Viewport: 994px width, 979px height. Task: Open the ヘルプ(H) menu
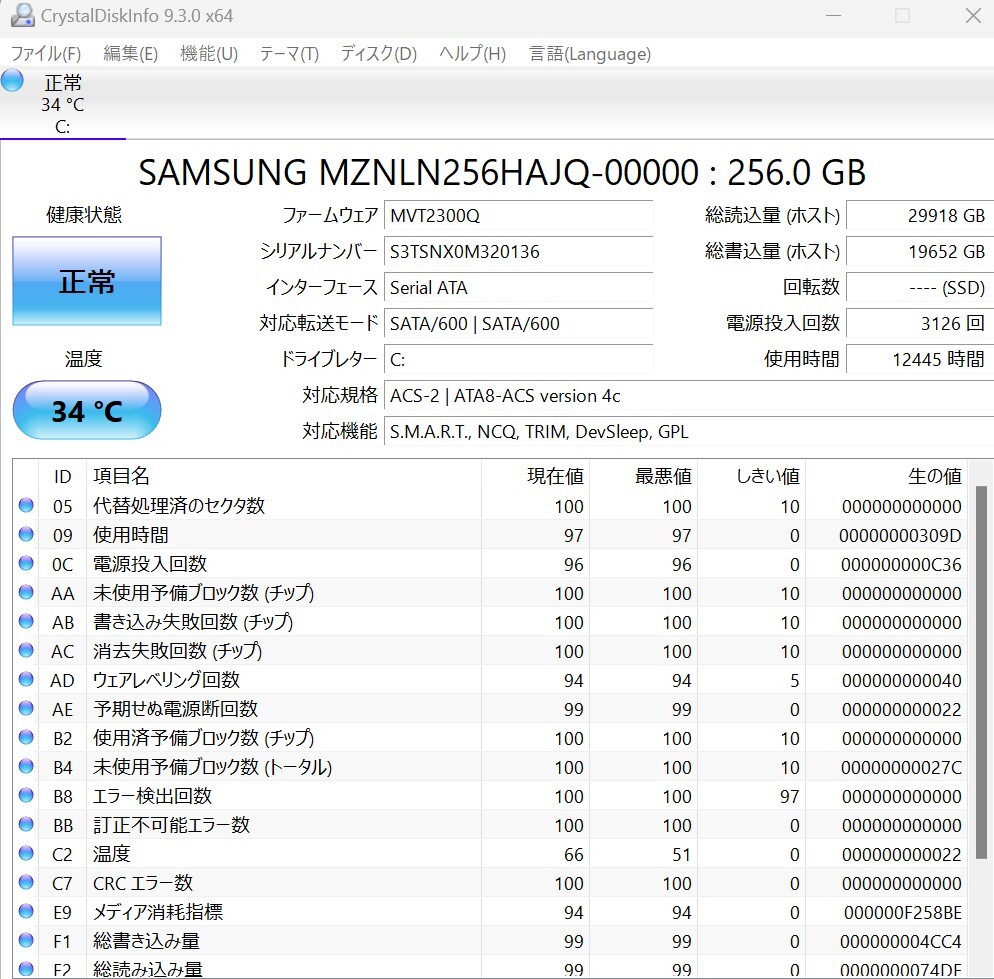[x=473, y=54]
